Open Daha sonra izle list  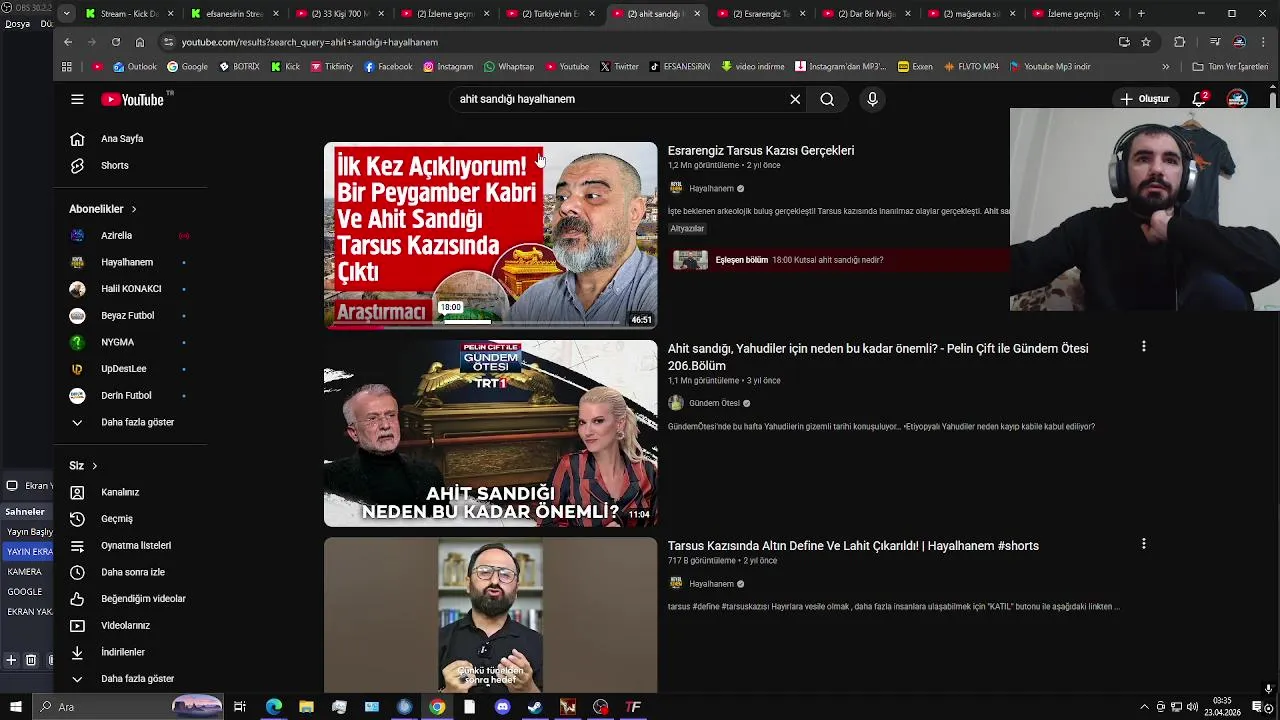pos(130,572)
